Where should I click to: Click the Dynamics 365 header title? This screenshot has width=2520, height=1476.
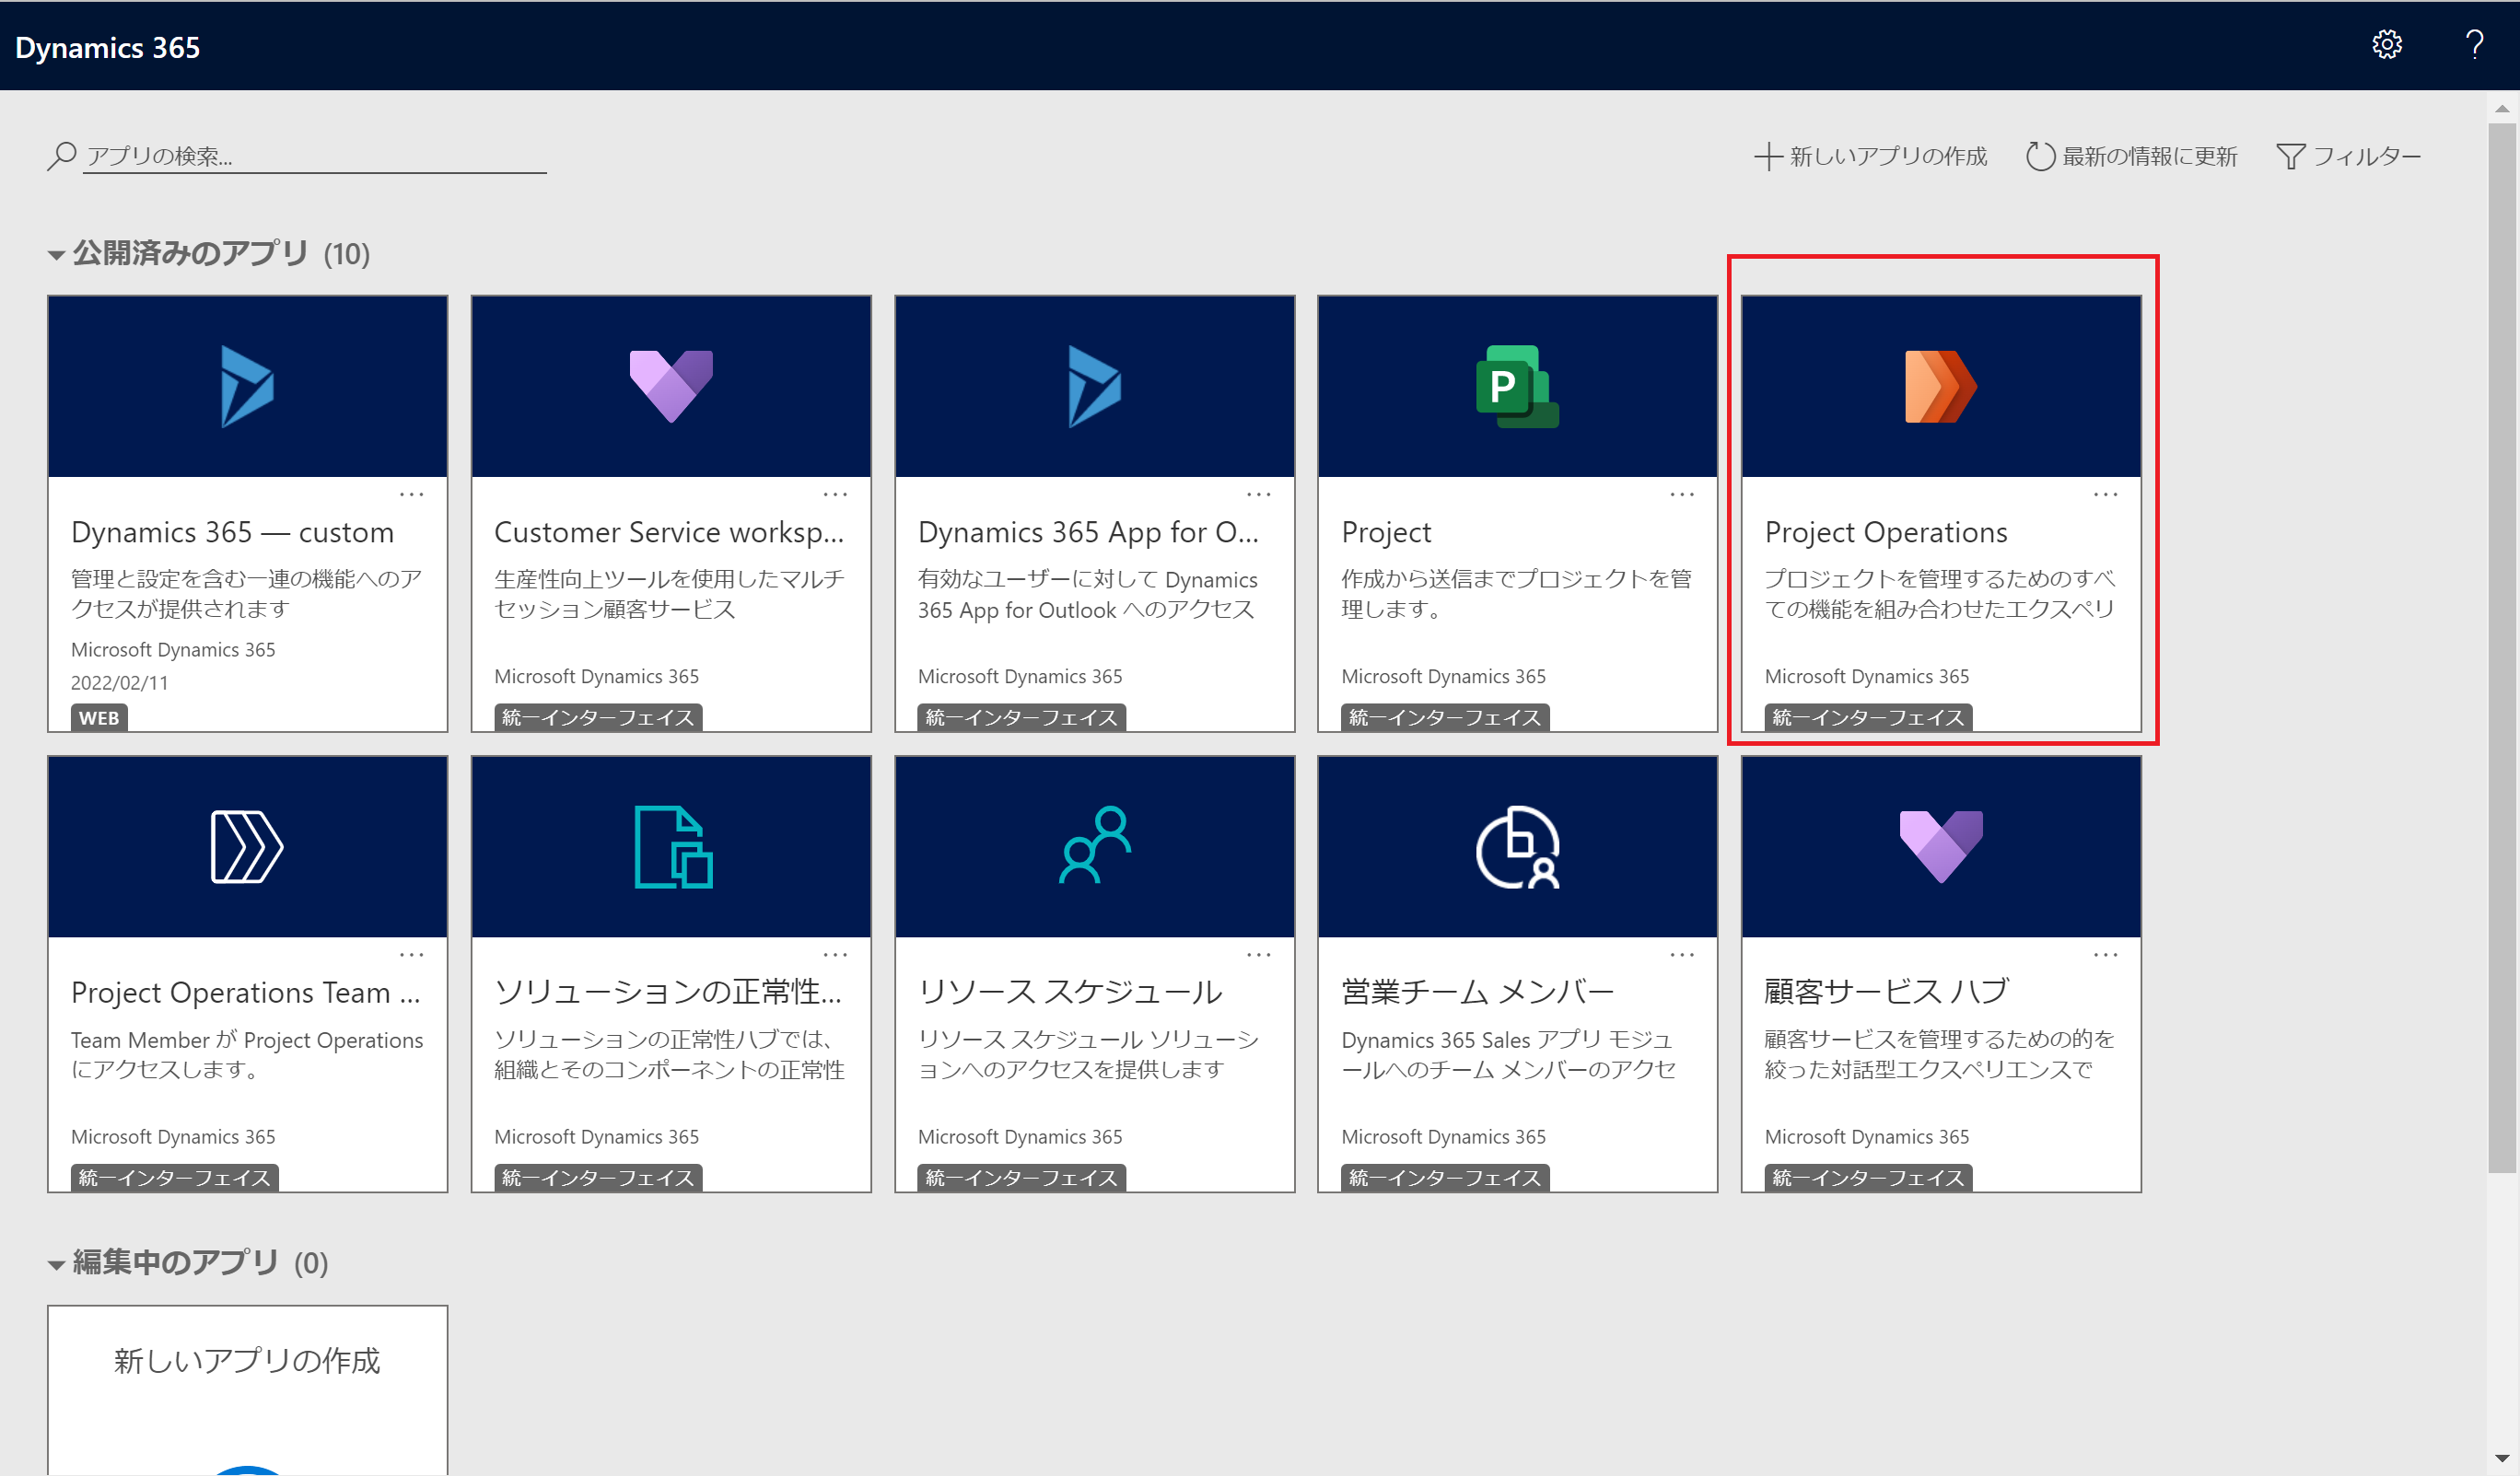pyautogui.click(x=107, y=47)
